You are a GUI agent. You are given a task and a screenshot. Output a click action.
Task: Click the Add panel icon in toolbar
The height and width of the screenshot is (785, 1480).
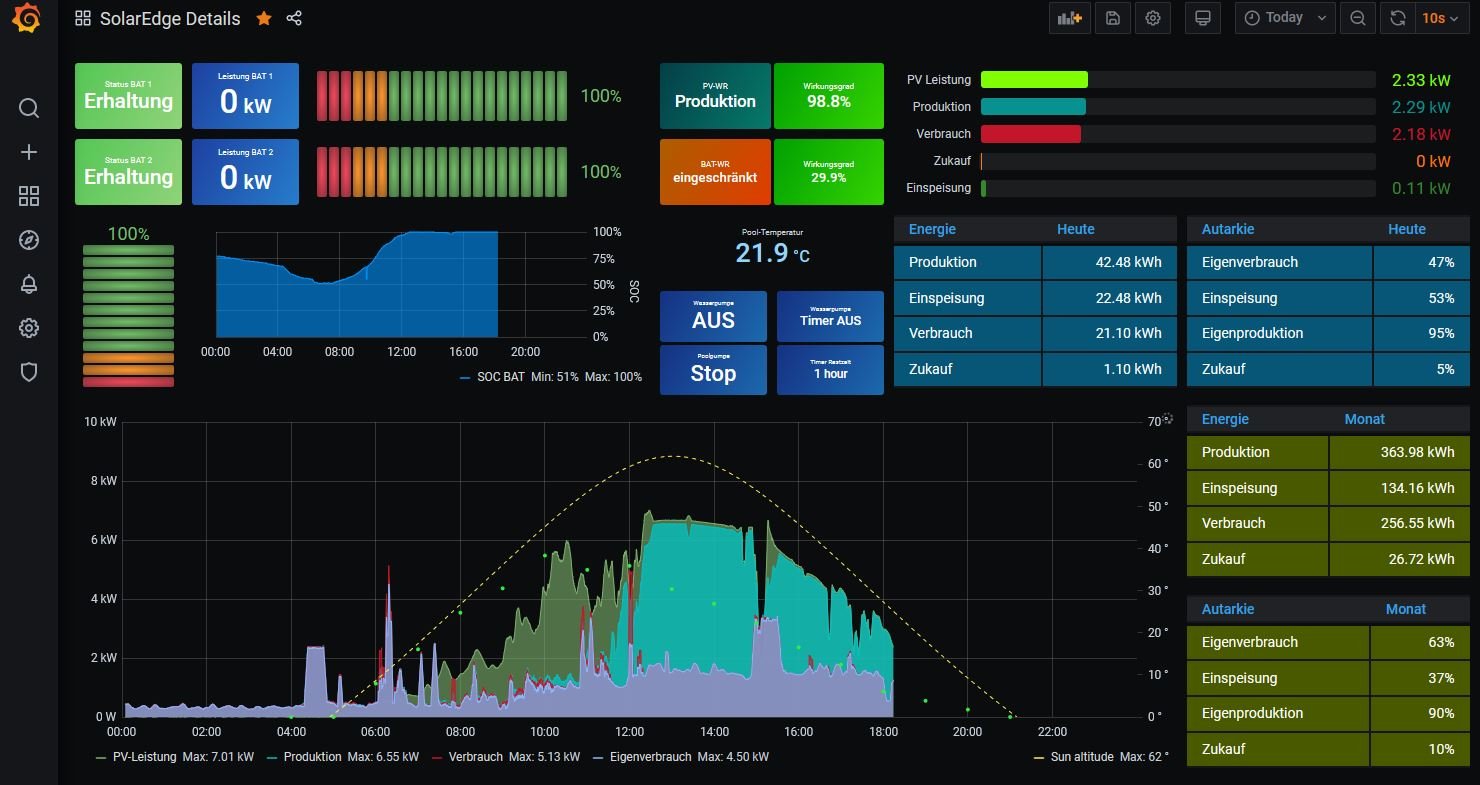(x=1070, y=18)
